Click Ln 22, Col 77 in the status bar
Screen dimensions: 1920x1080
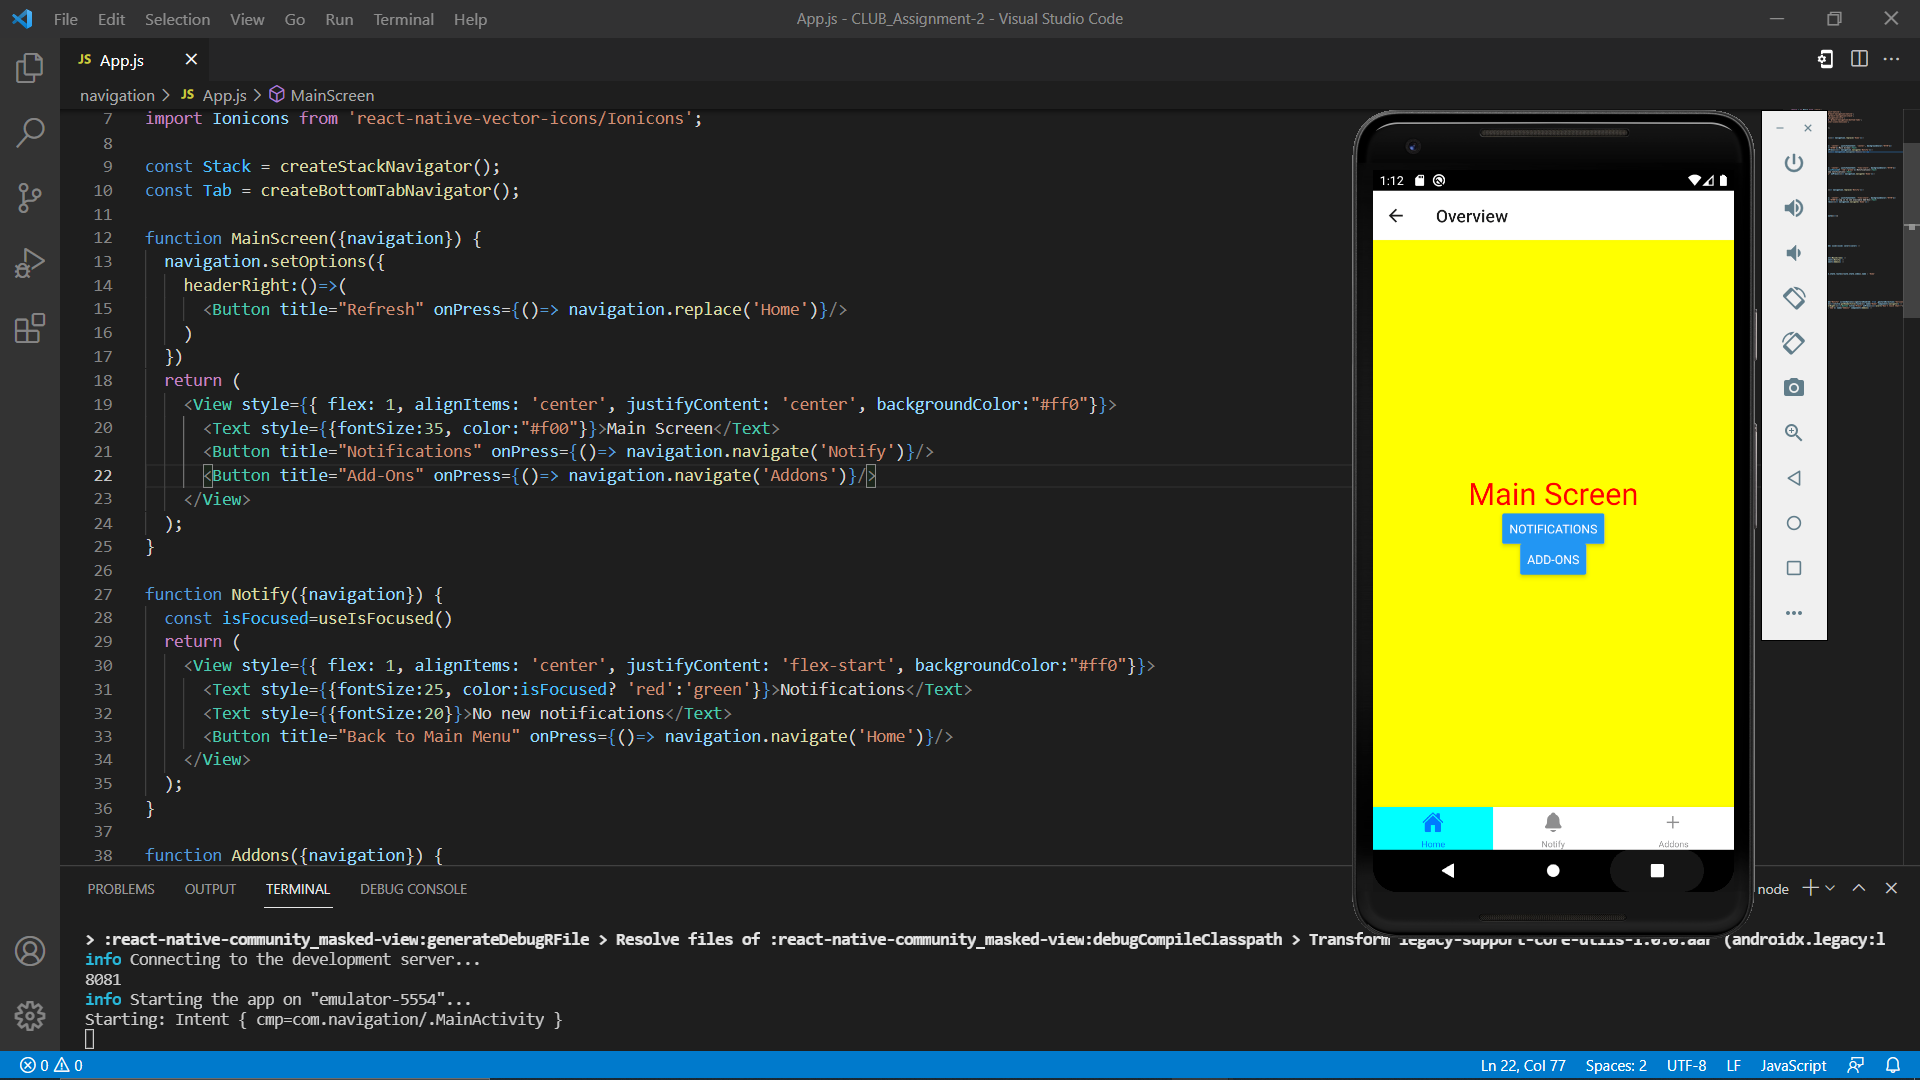pyautogui.click(x=1523, y=1065)
